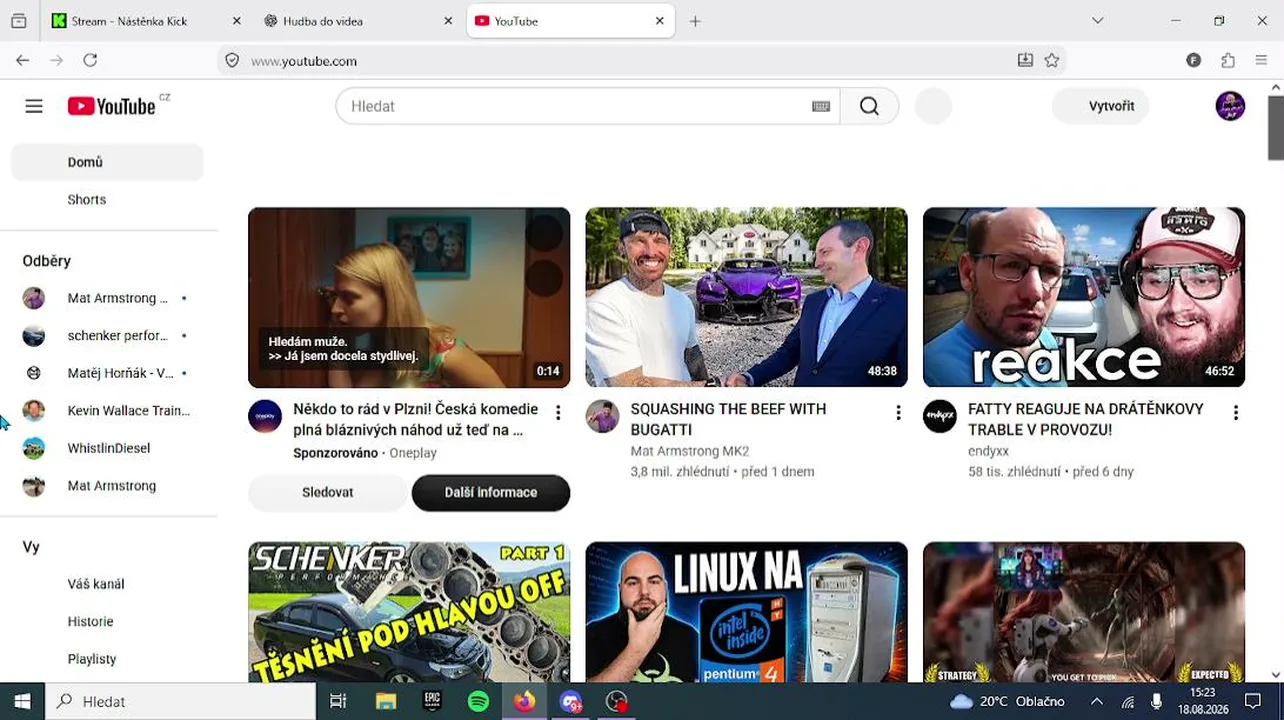Open the Firefox application menu

click(1261, 61)
